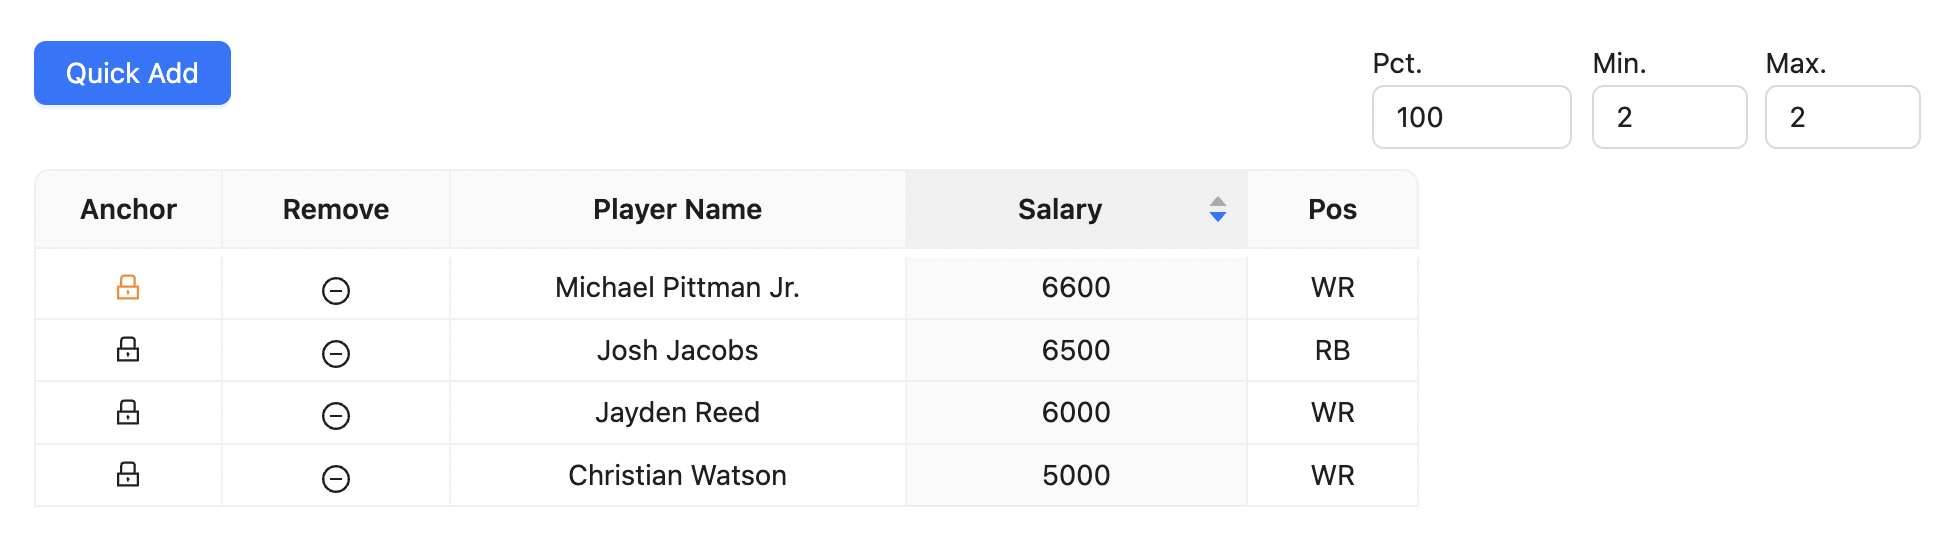This screenshot has width=1940, height=536.
Task: Select the Min. value field
Action: [1669, 117]
